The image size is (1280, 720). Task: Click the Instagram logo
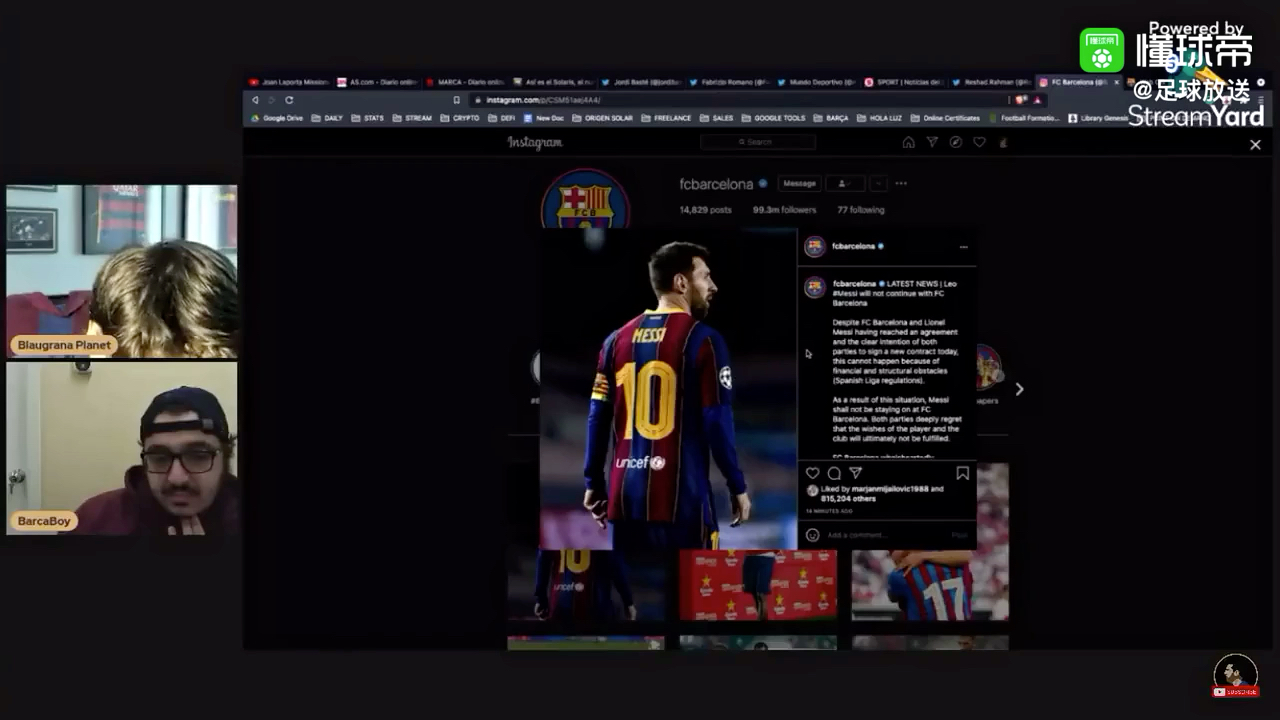click(x=535, y=142)
